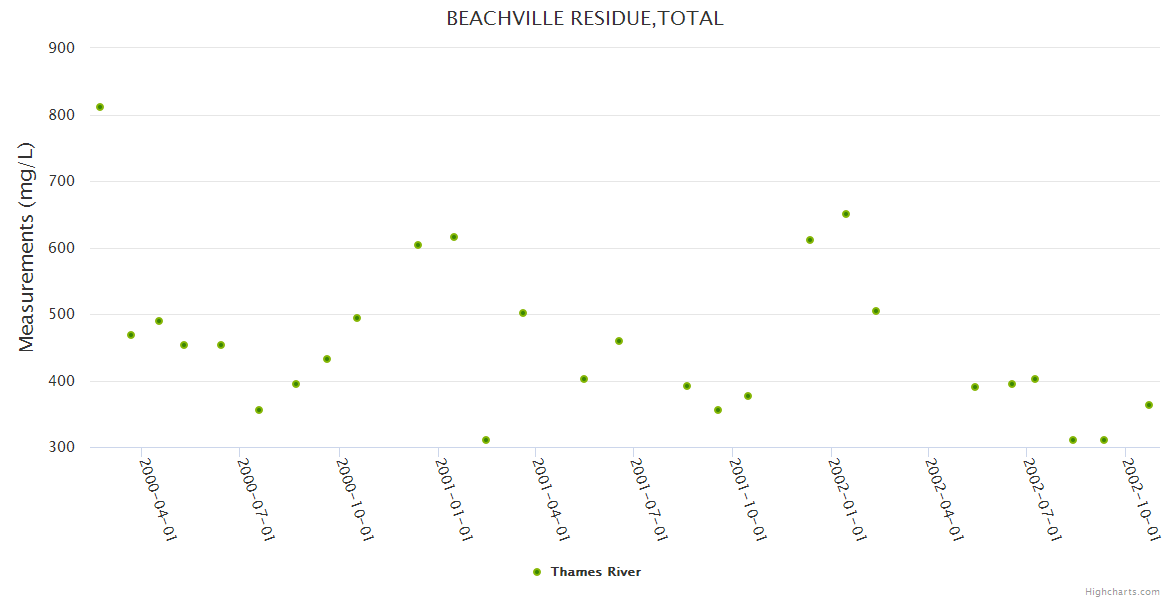Image resolution: width=1170 pixels, height=600 pixels.
Task: Select the 500 mg/L point just before 2001-04-01
Action: [523, 313]
